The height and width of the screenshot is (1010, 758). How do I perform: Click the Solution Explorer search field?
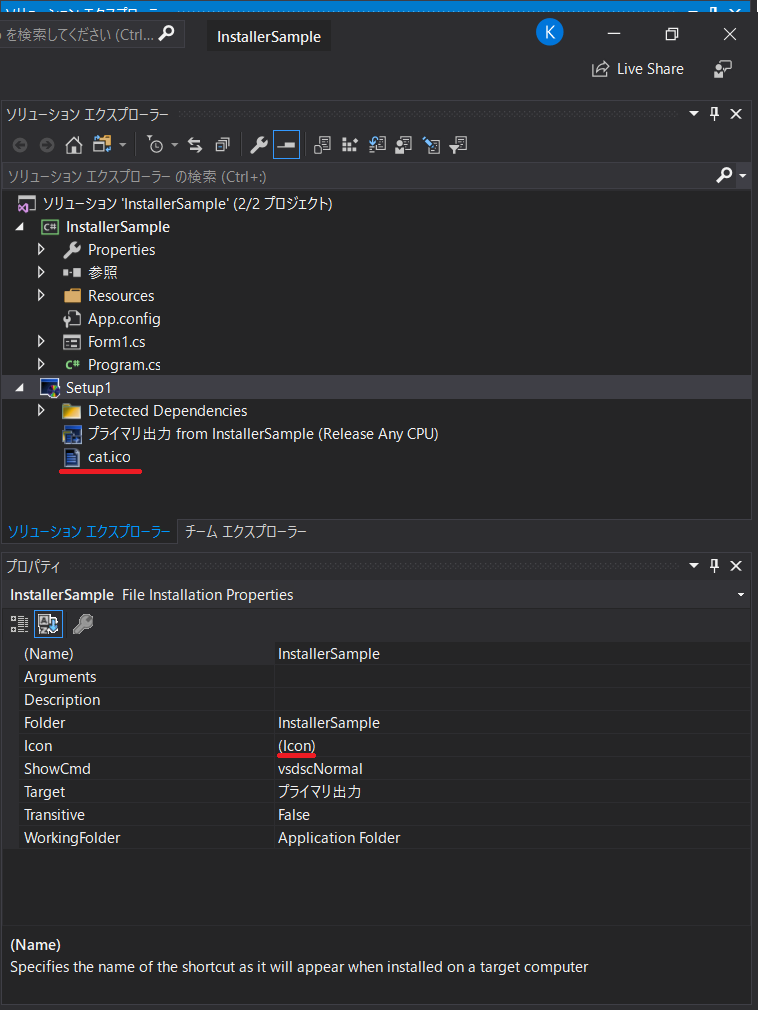tap(357, 176)
